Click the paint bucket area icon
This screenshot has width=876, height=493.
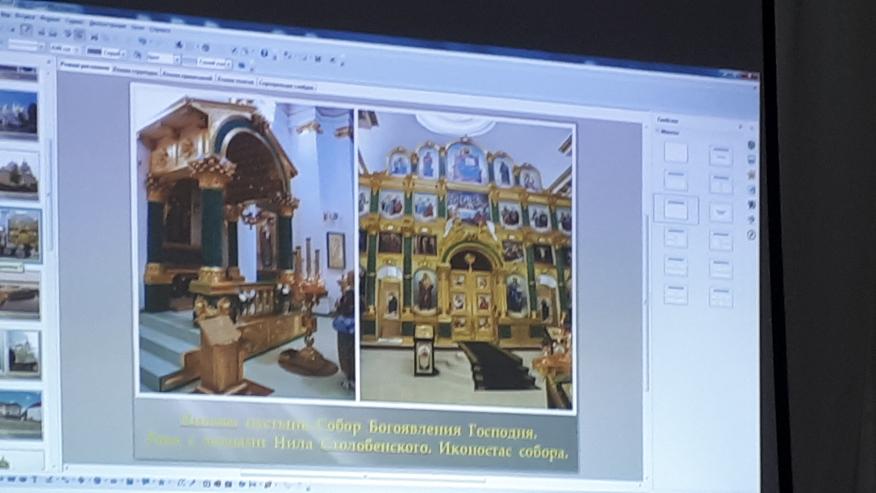[137, 55]
